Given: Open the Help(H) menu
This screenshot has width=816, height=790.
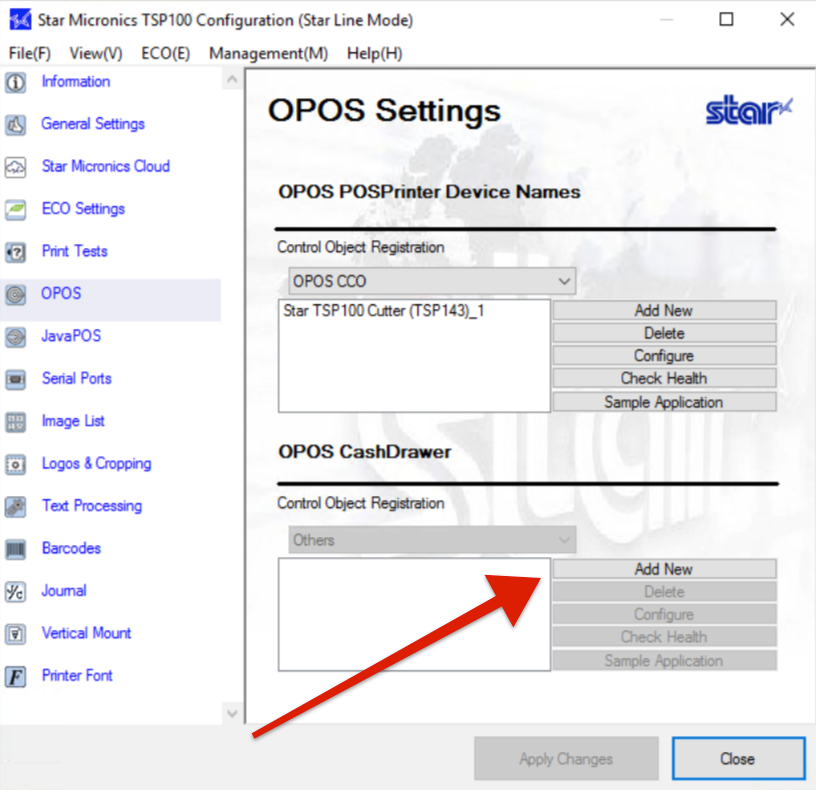Looking at the screenshot, I should 375,54.
